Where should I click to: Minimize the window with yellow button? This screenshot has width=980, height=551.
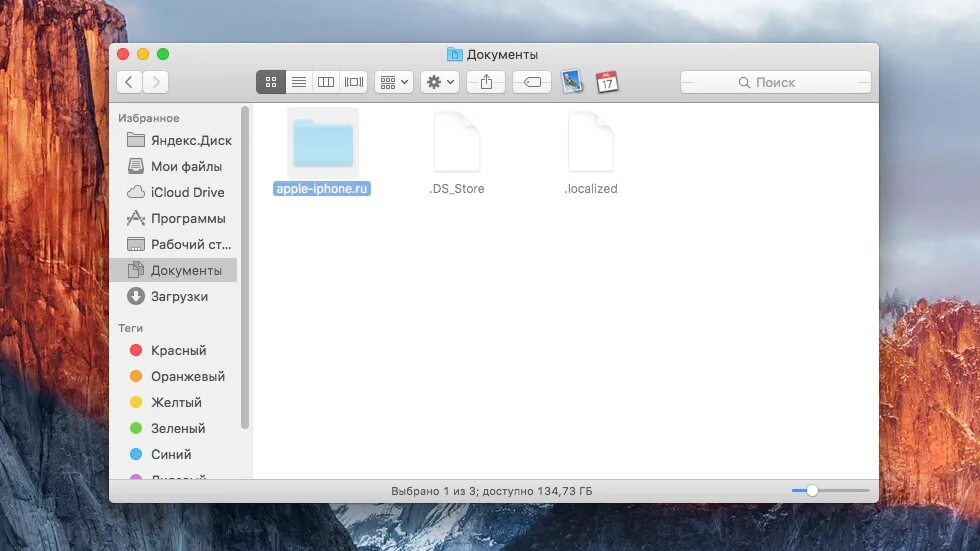(143, 54)
